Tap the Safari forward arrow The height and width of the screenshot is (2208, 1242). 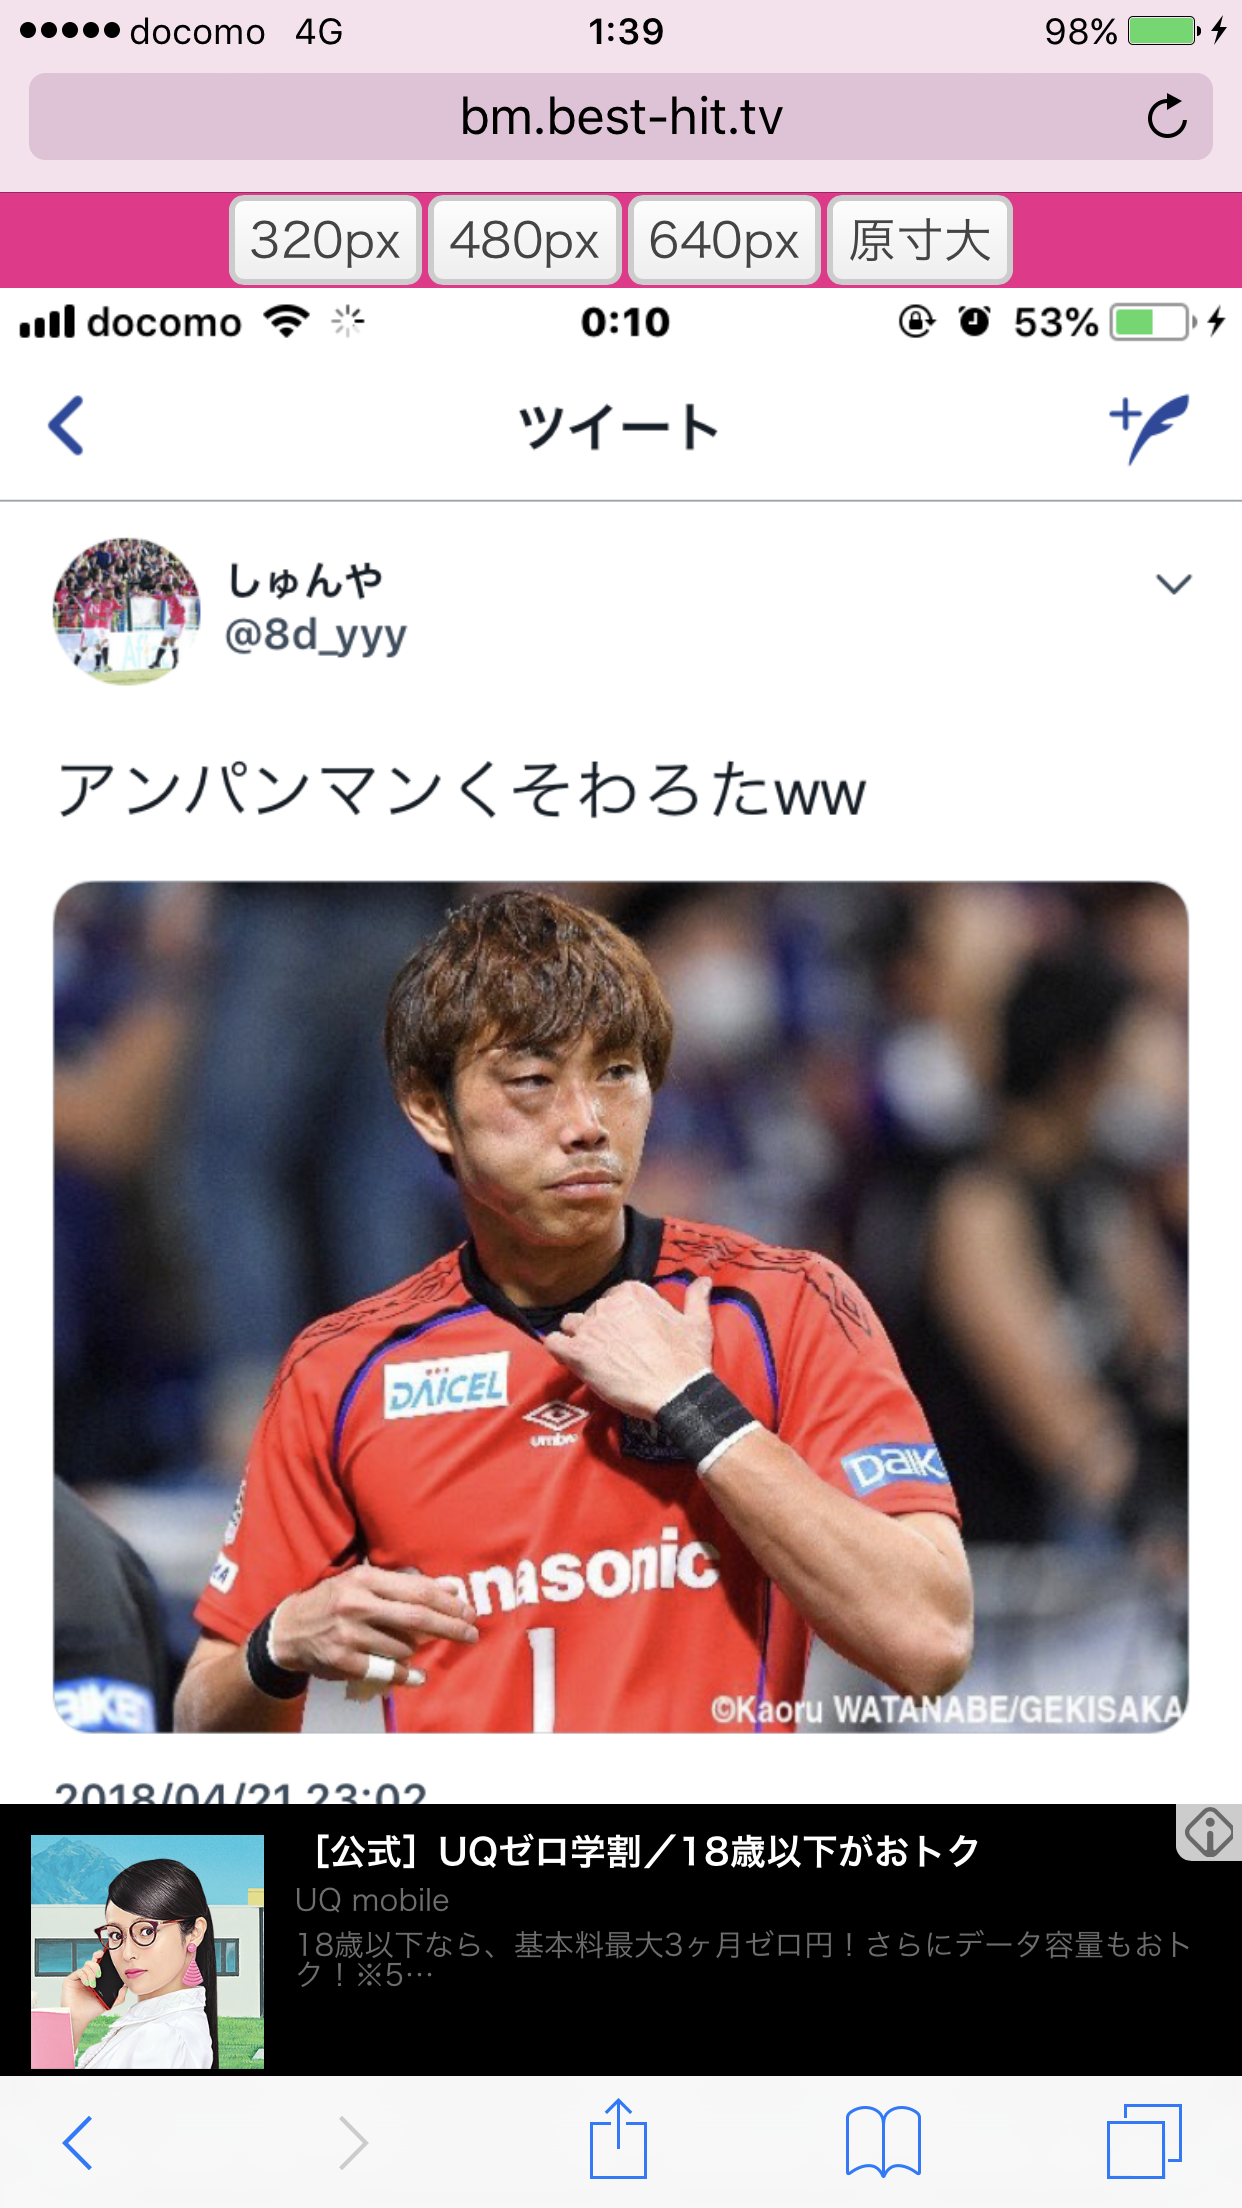pos(352,2143)
